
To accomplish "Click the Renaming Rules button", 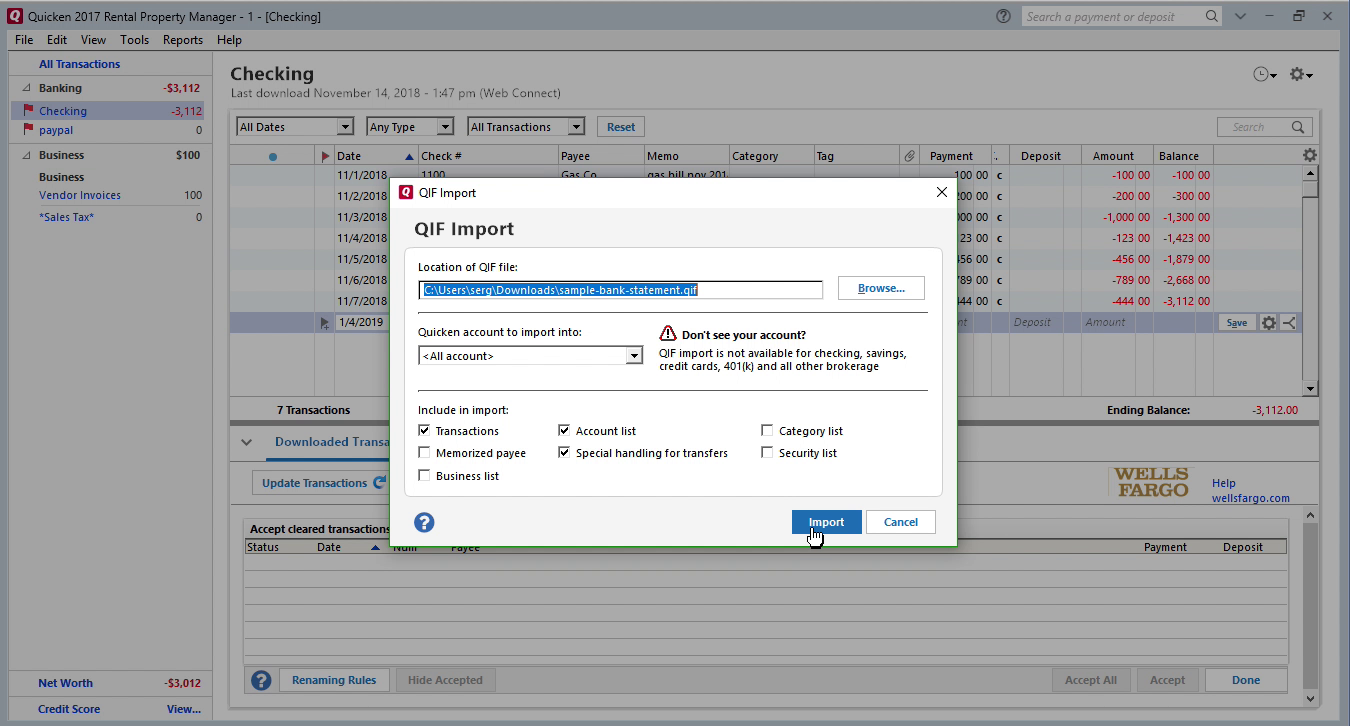I will coord(334,680).
